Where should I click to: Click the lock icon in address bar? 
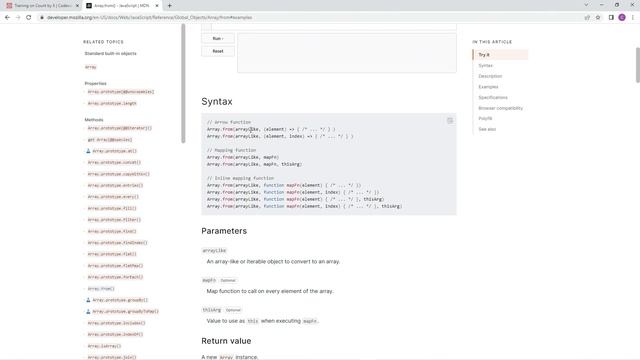(42, 18)
